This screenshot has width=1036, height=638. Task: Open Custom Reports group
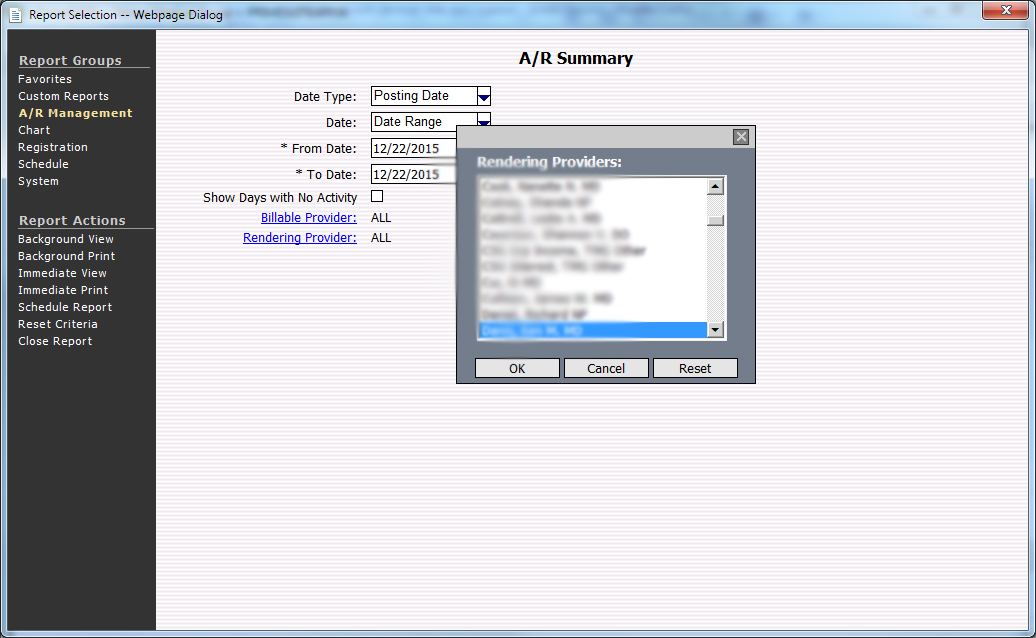[x=63, y=96]
